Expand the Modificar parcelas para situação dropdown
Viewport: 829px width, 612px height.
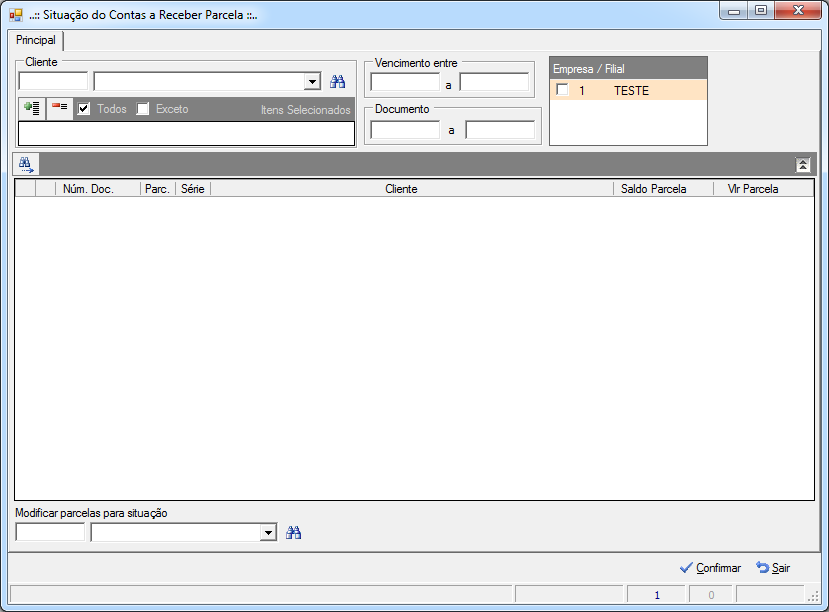pyautogui.click(x=269, y=533)
